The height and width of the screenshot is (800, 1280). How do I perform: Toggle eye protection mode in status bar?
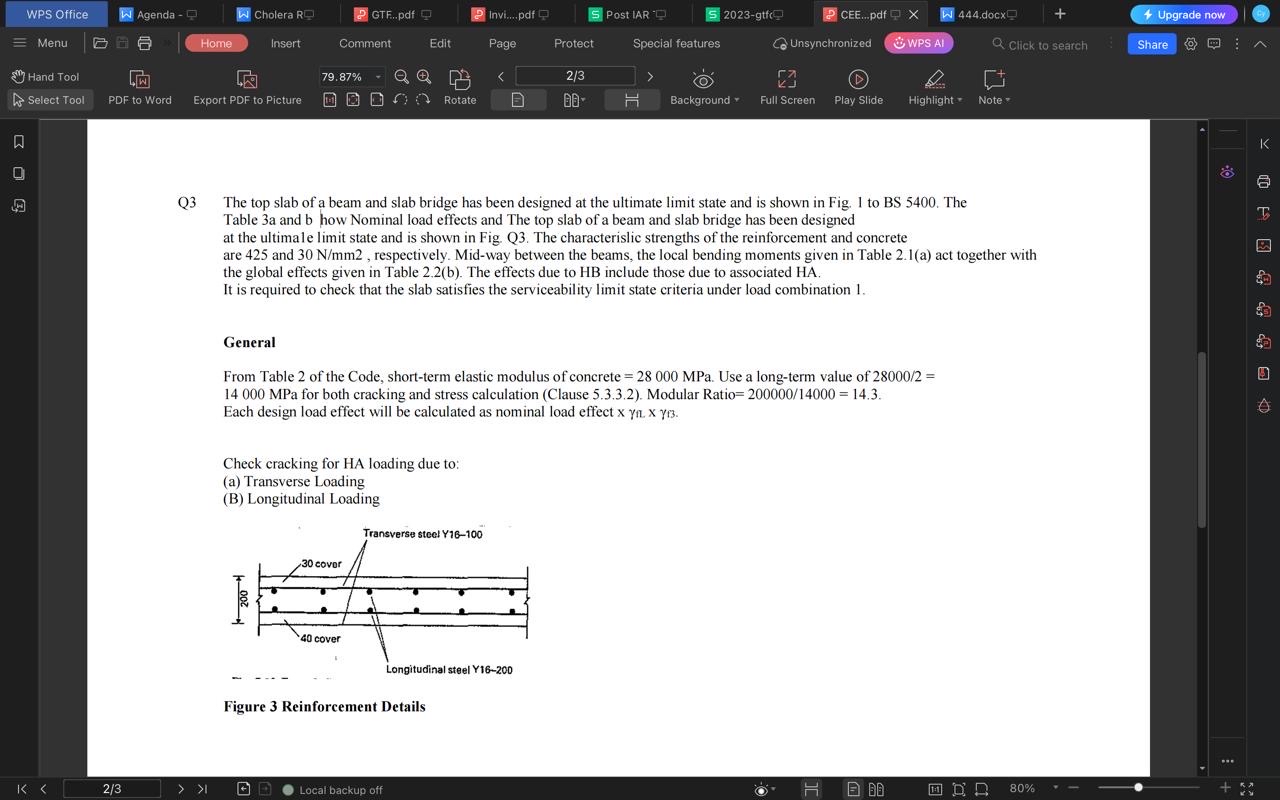tap(763, 789)
